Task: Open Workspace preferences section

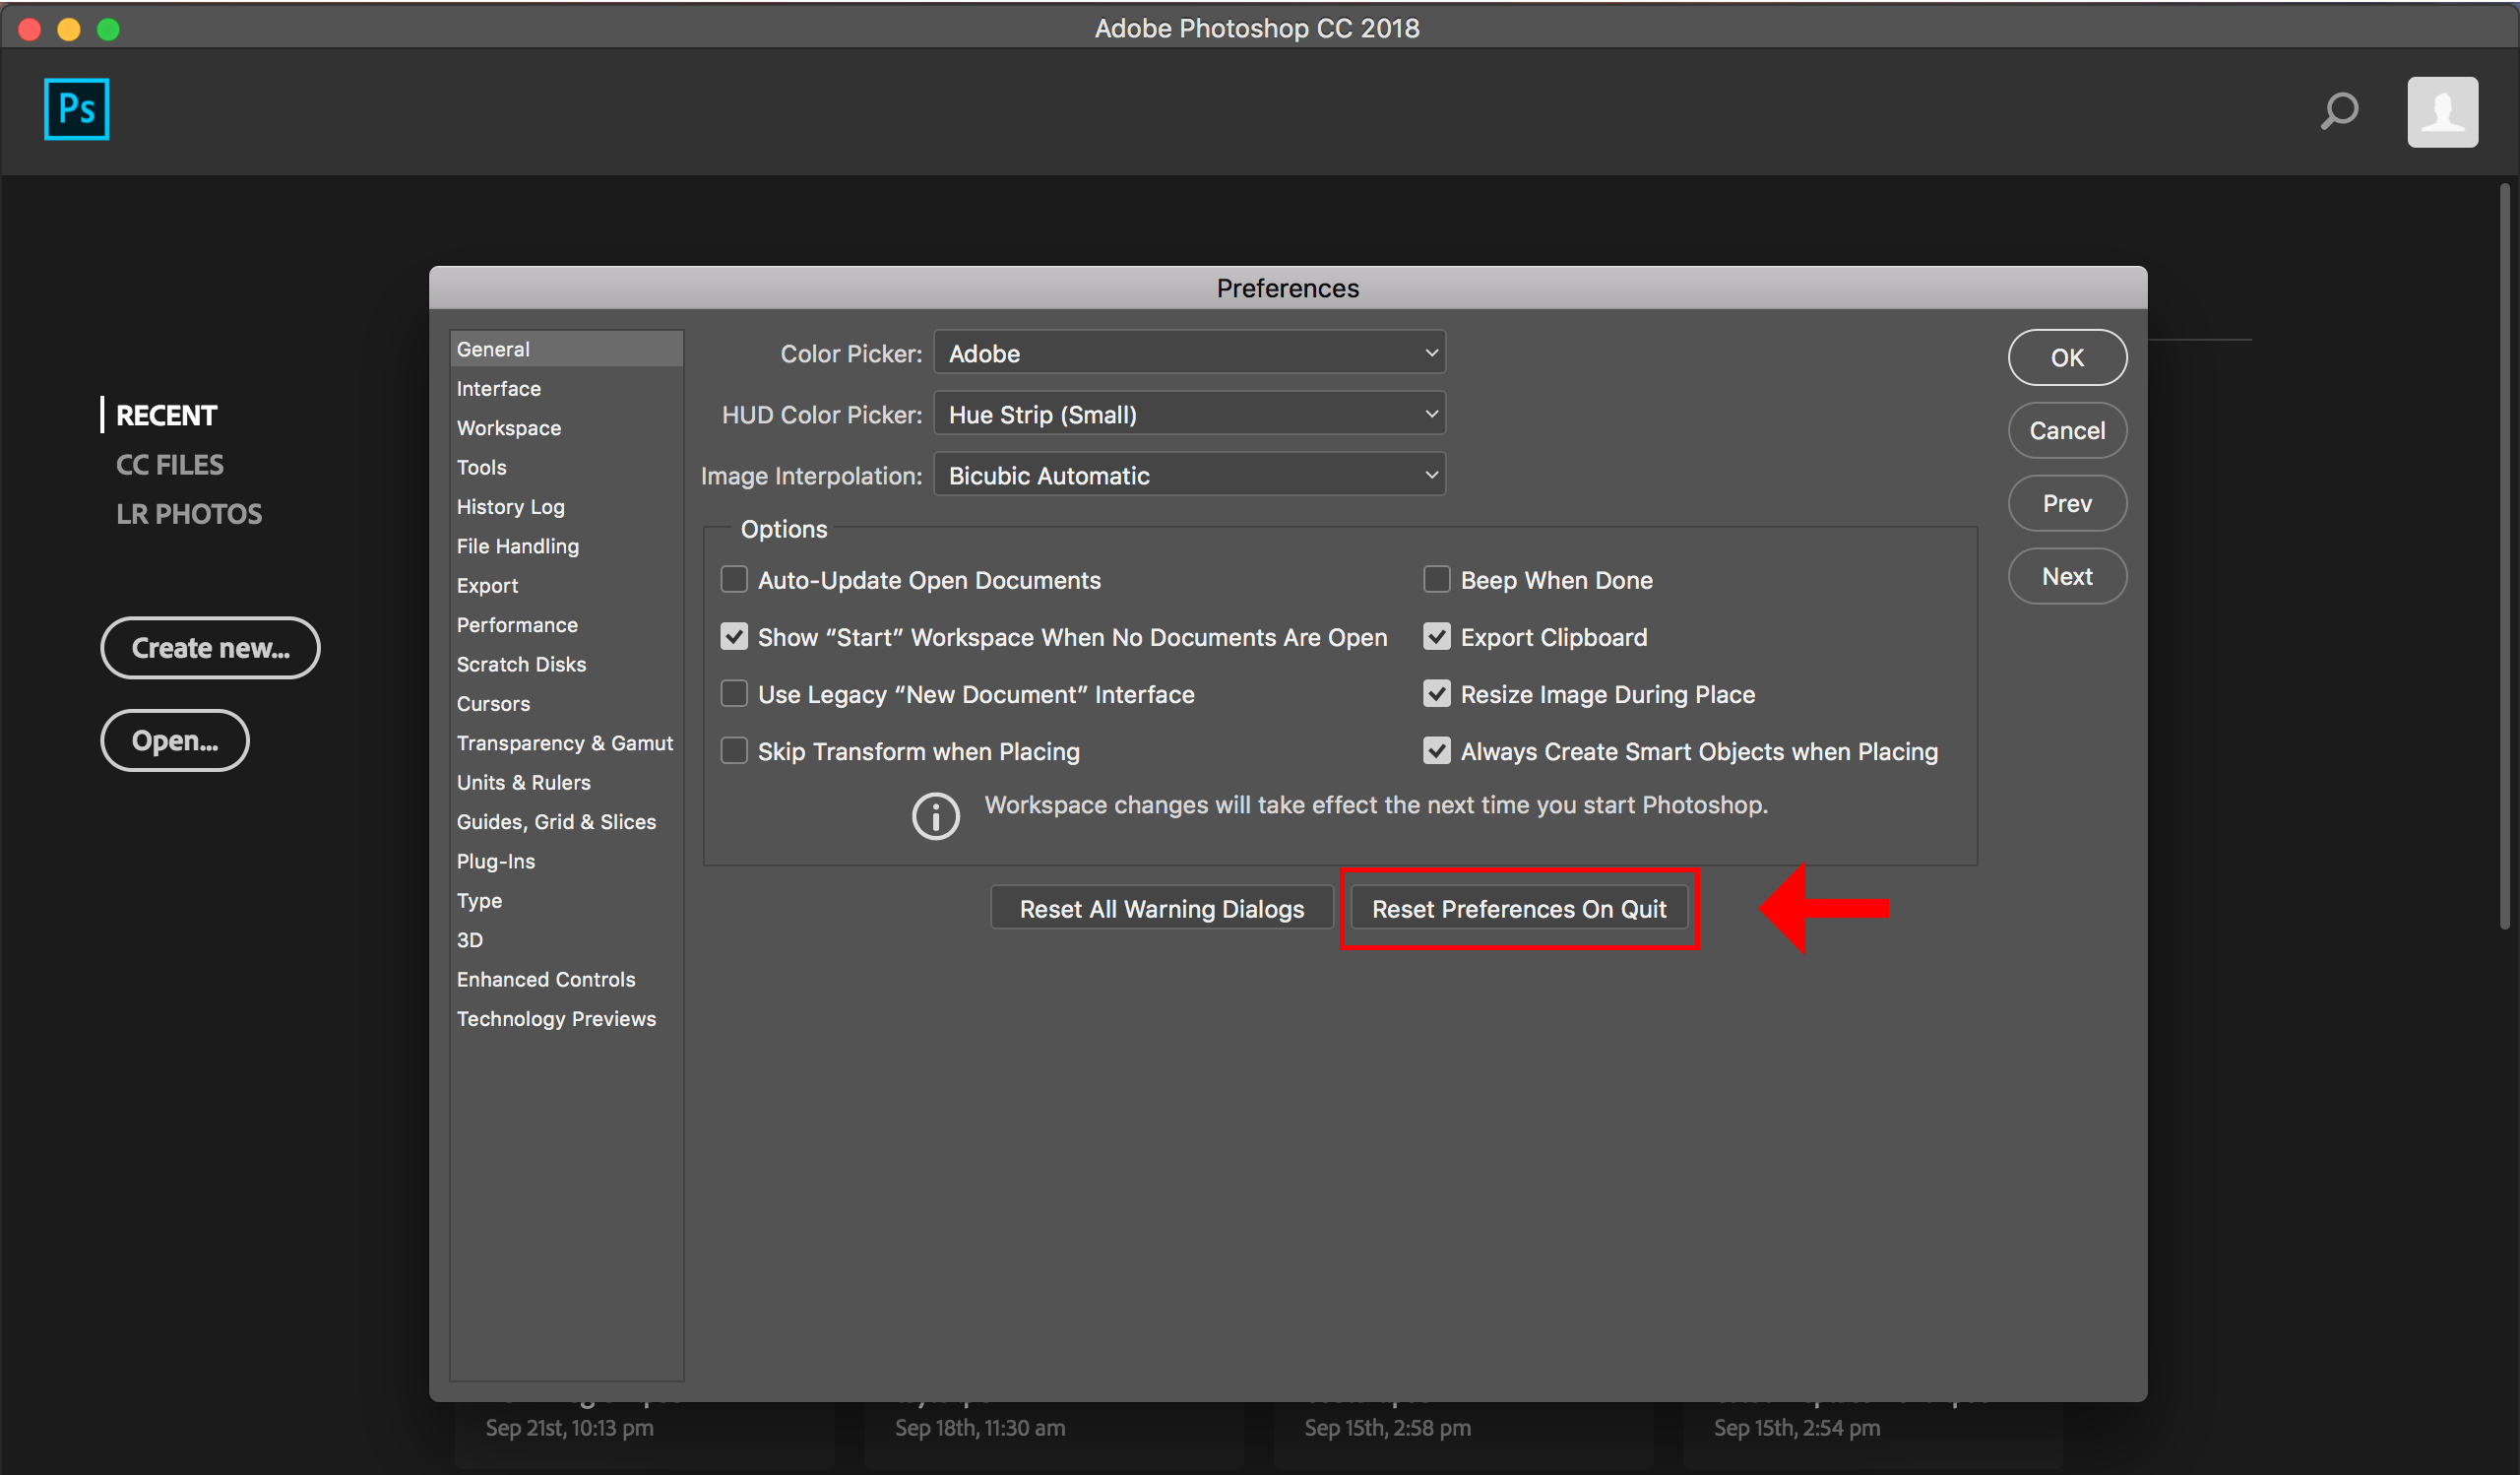Action: click(x=566, y=428)
